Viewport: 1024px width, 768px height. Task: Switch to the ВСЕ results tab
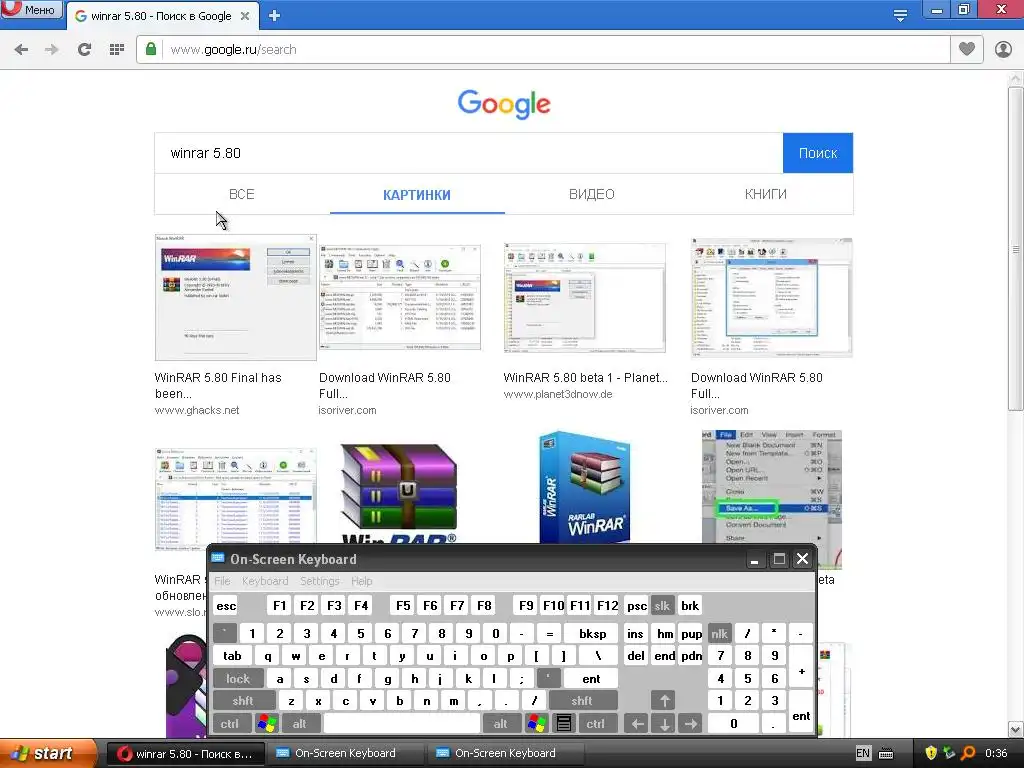[242, 194]
